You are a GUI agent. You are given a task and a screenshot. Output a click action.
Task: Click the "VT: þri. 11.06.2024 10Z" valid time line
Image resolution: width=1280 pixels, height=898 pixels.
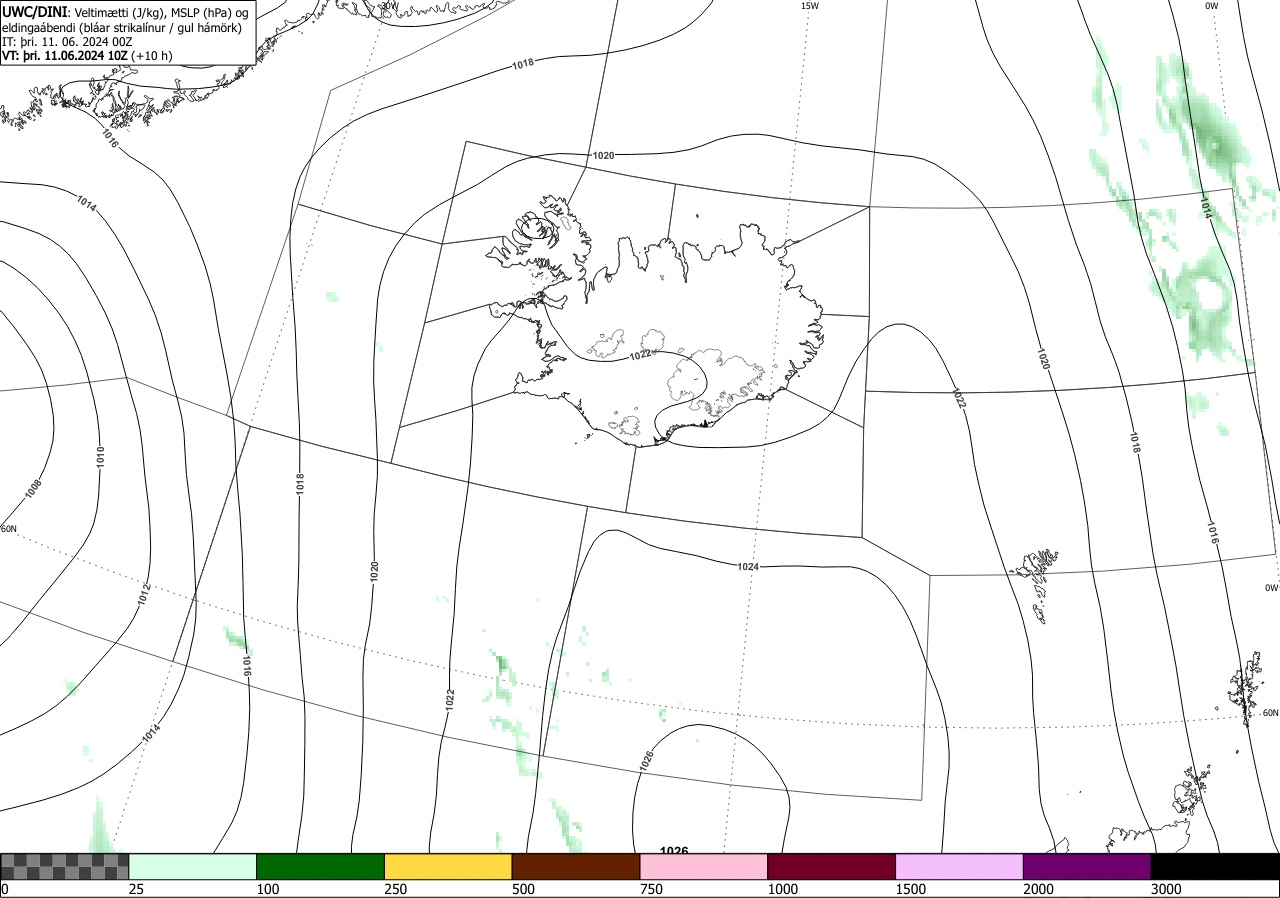click(x=65, y=56)
